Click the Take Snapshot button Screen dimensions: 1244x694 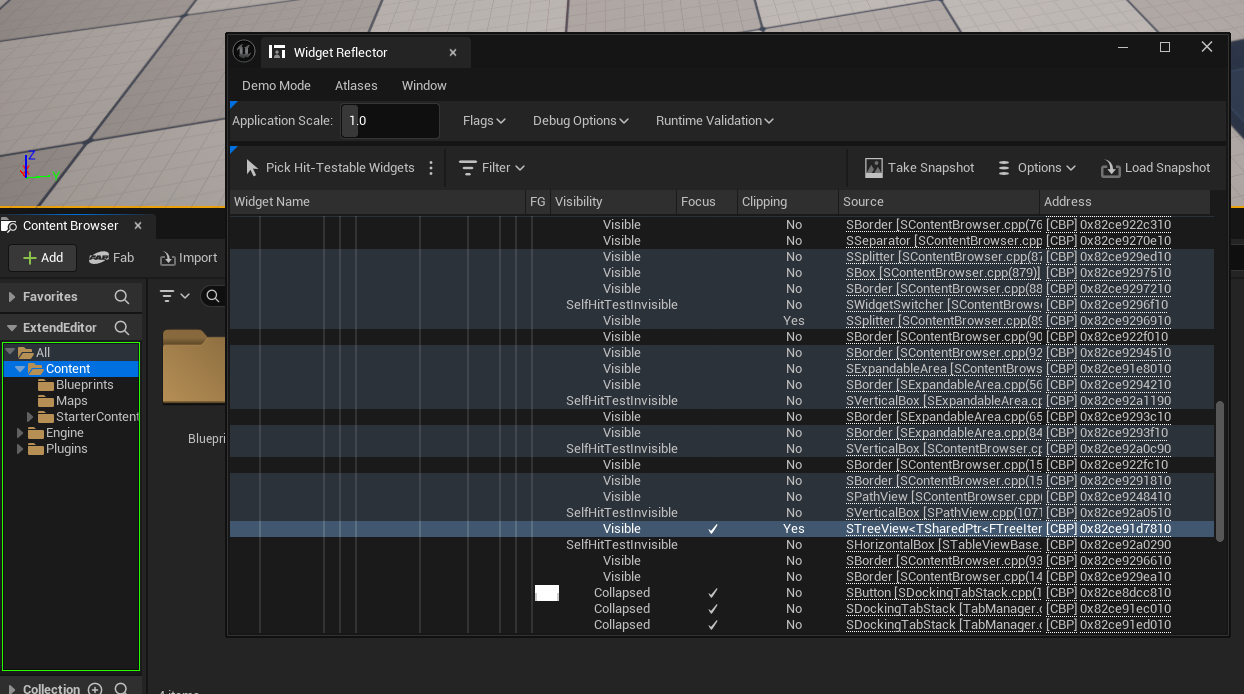point(919,168)
